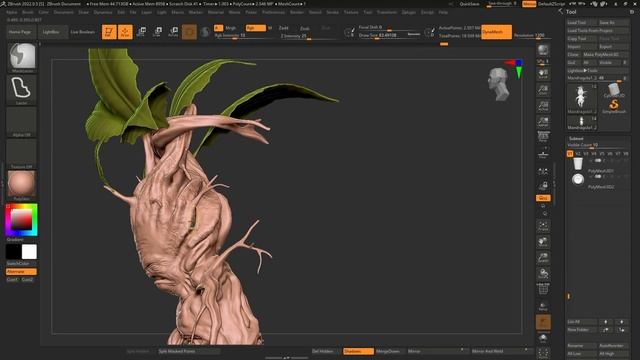
Task: Open the Texture Off selector box
Action: coord(22,153)
